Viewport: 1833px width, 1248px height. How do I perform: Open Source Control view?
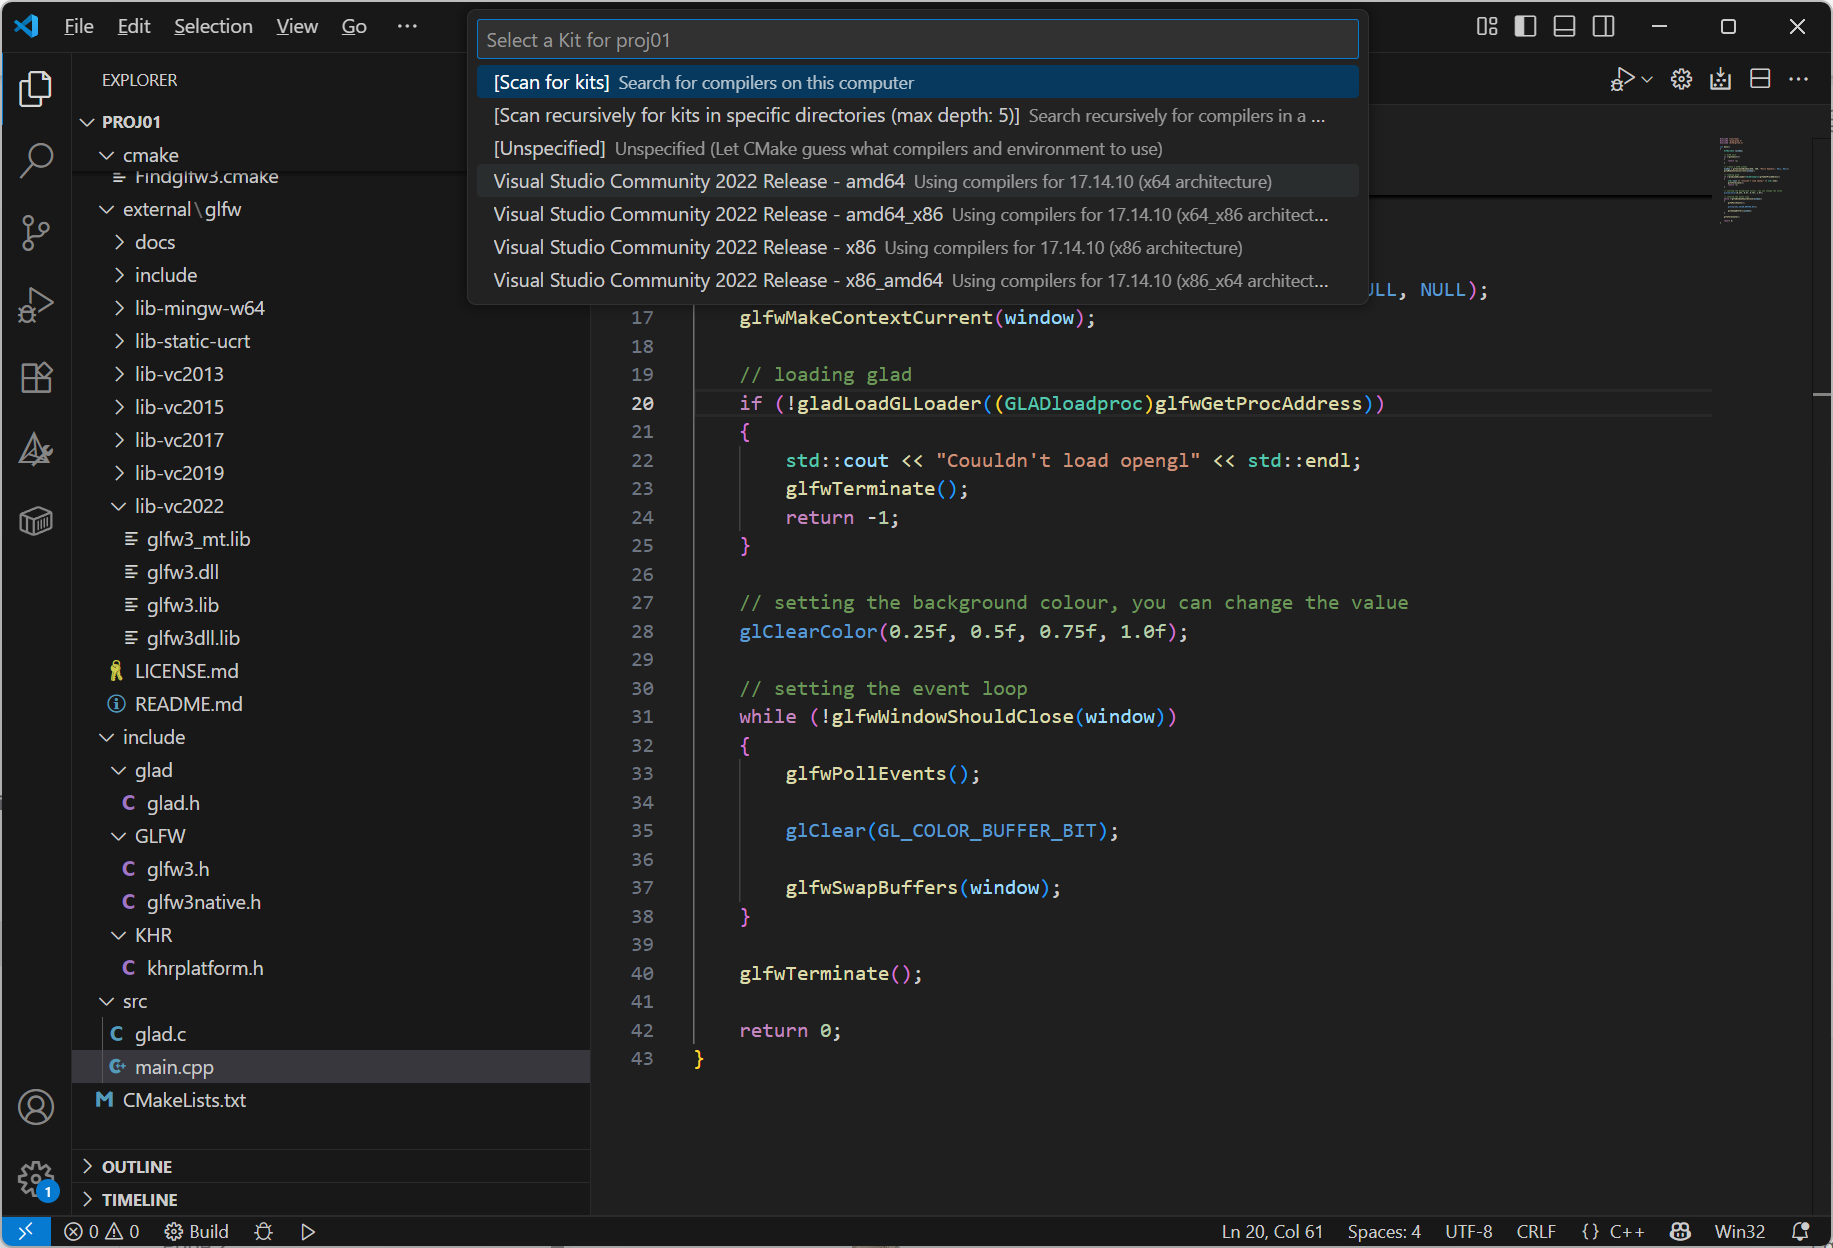pyautogui.click(x=36, y=233)
